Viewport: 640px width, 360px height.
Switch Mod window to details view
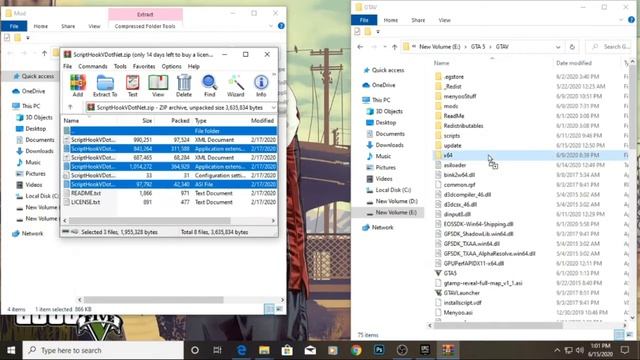pos(269,309)
